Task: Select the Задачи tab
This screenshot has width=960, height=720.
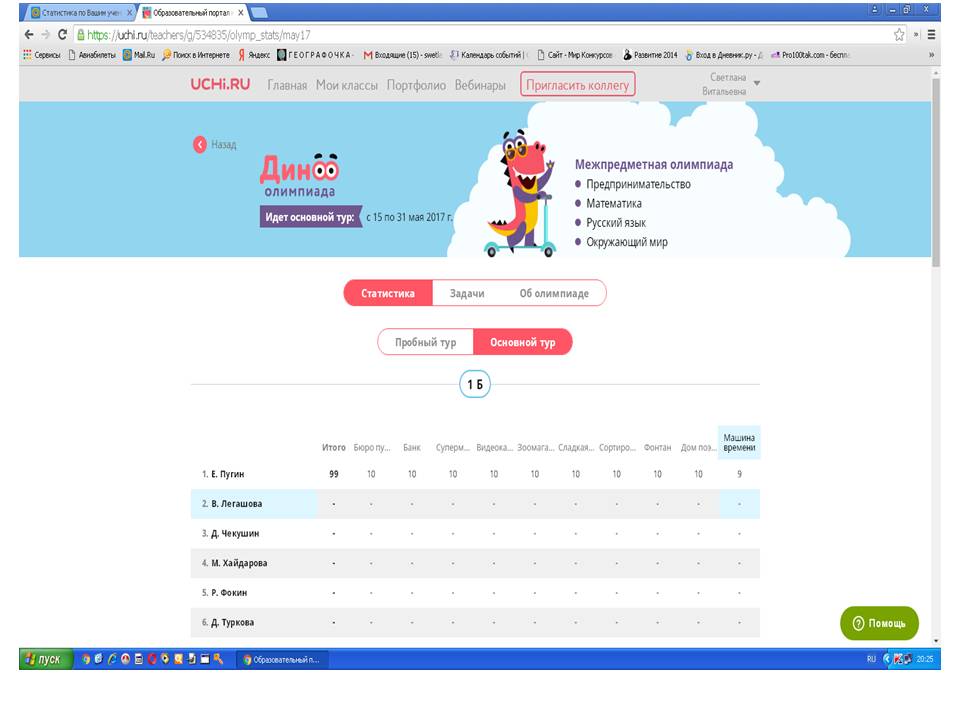Action: pos(467,293)
